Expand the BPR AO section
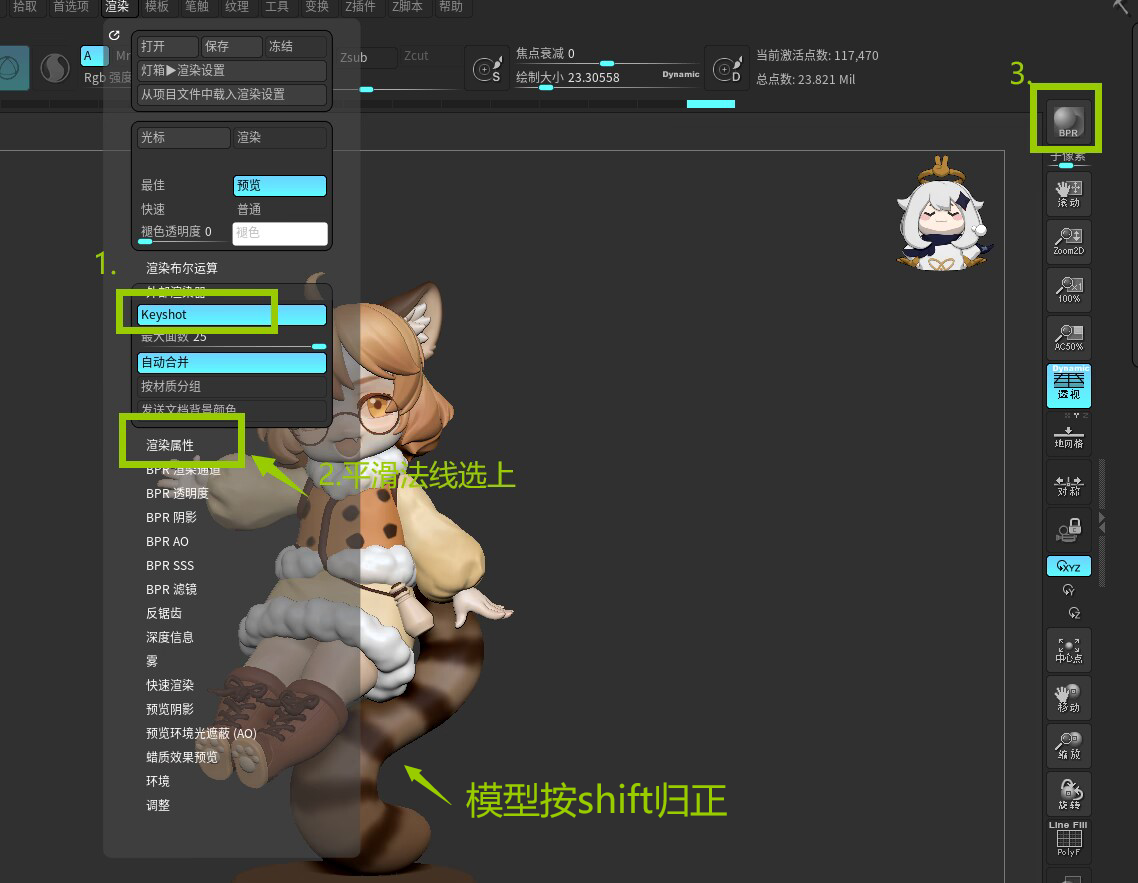The image size is (1138, 883). 167,541
